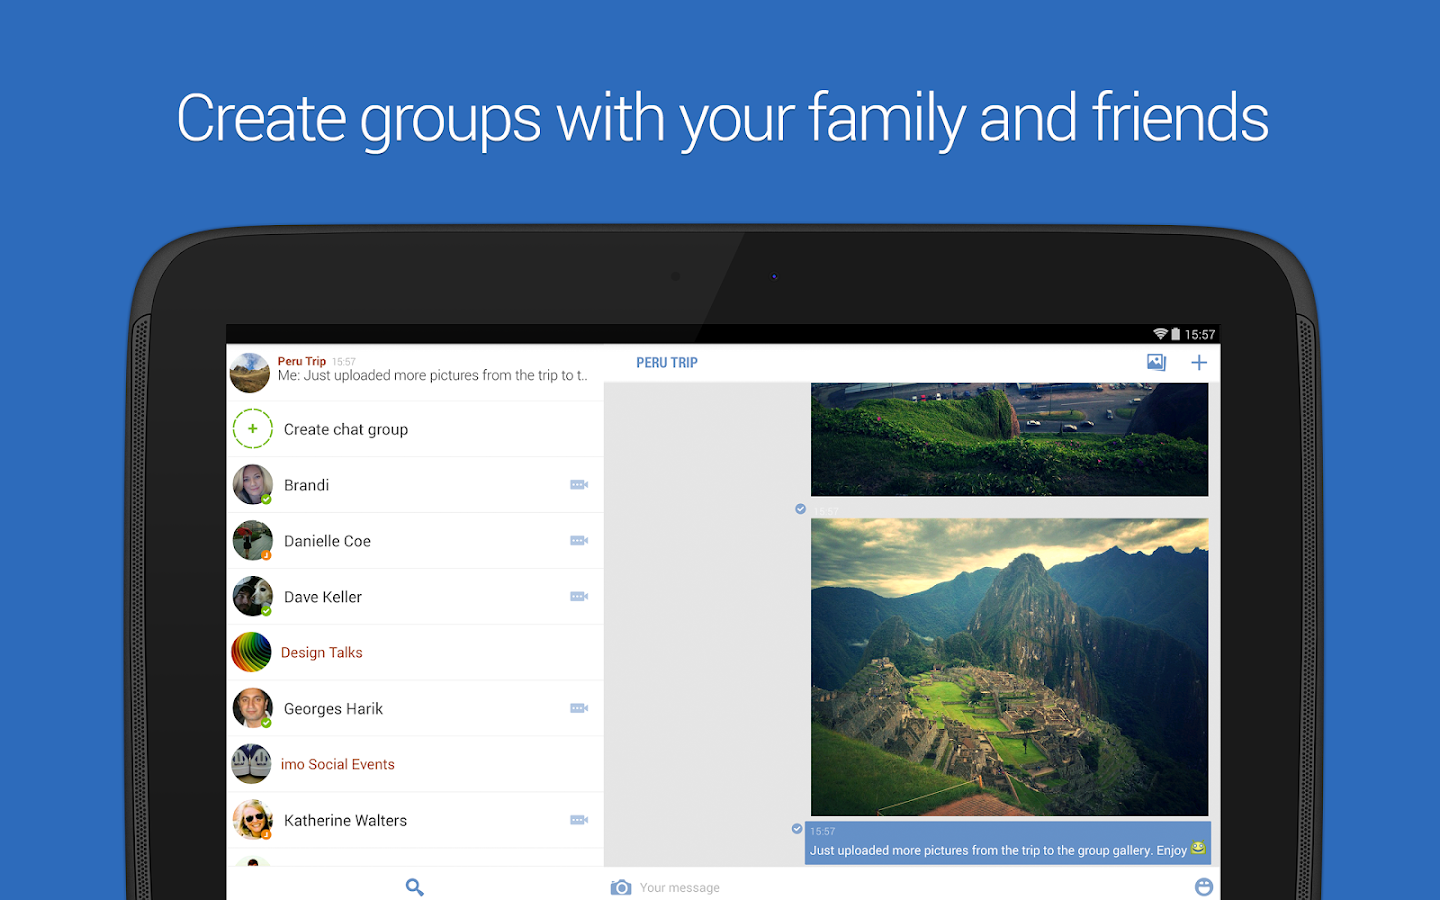Start video call with Georges Harik

[579, 708]
